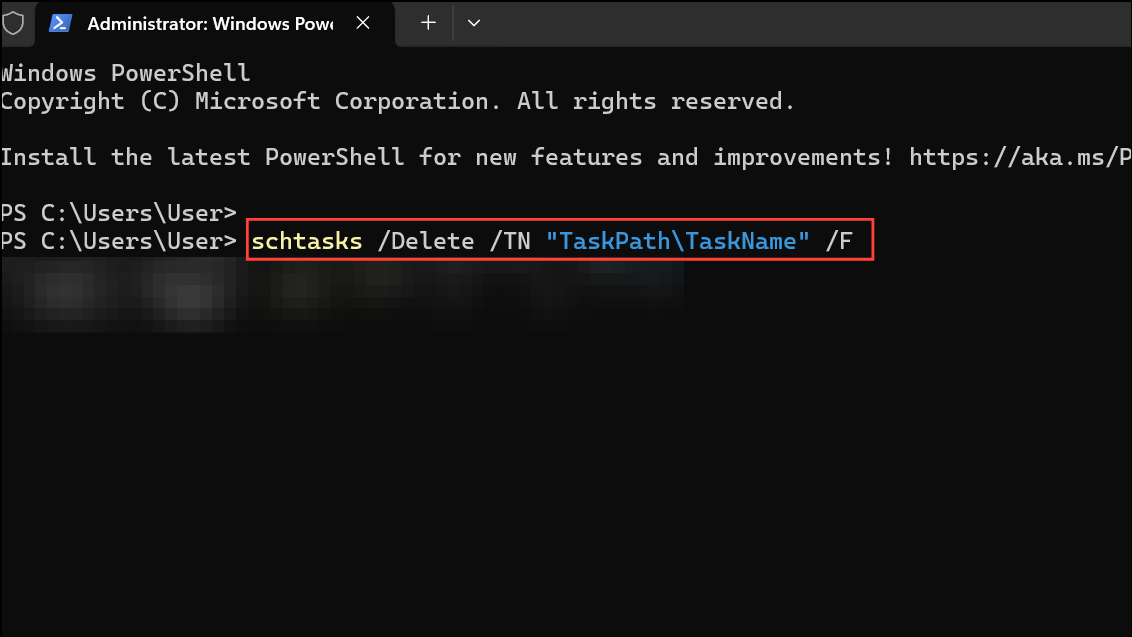Screen dimensions: 1132x637
Task: Click the admin shield icon at top left
Action: (x=14, y=22)
